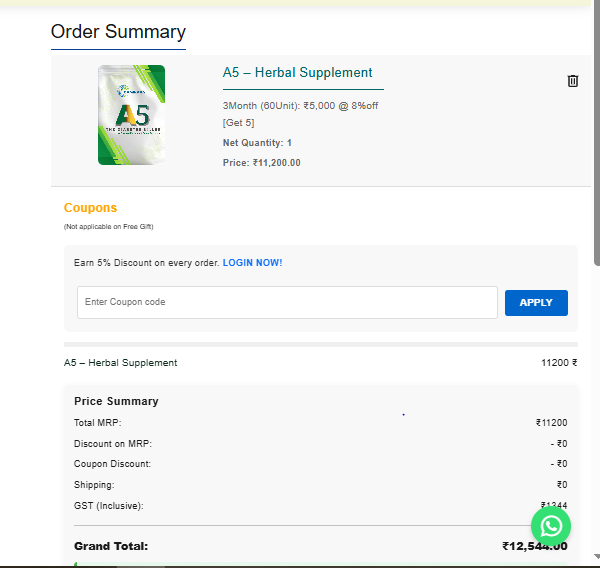Click the A5 – Herbal Supplement line item

(x=121, y=363)
